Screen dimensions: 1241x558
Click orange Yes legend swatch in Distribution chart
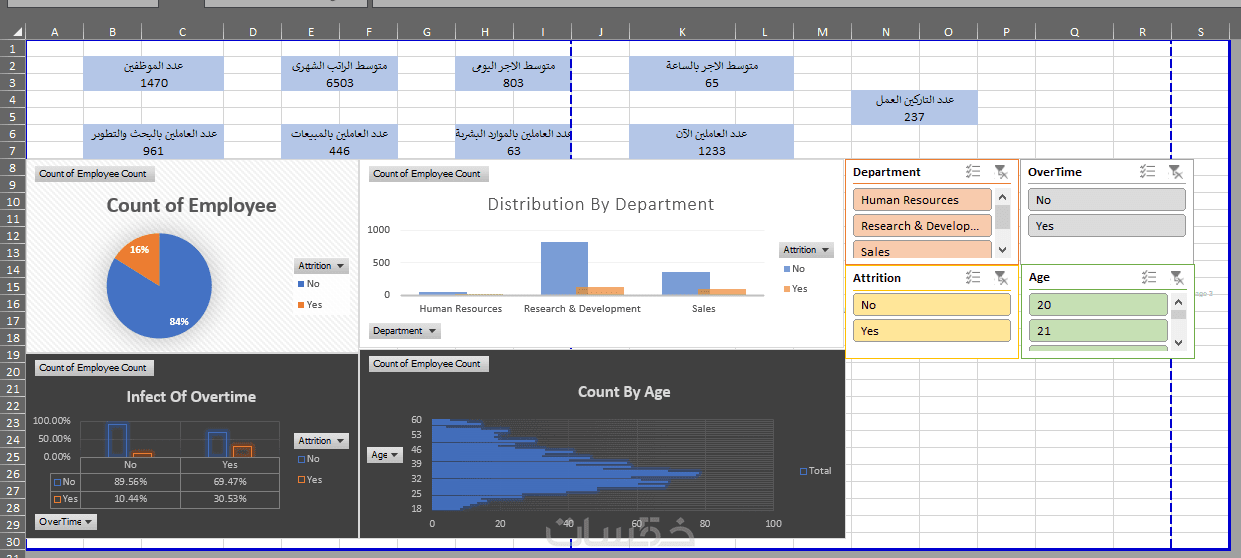pyautogui.click(x=787, y=289)
